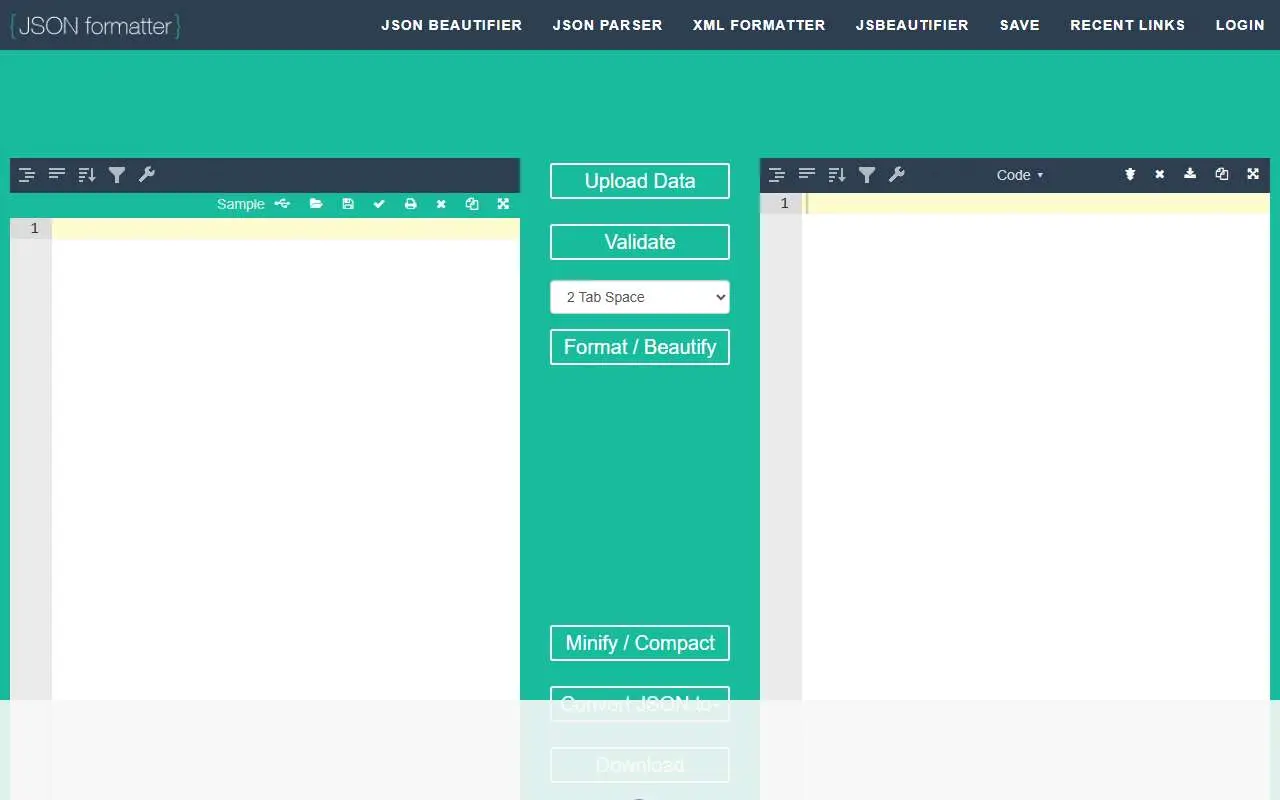Click Save in the top navigation
Screen dimensions: 1280x800
(x=1020, y=25)
